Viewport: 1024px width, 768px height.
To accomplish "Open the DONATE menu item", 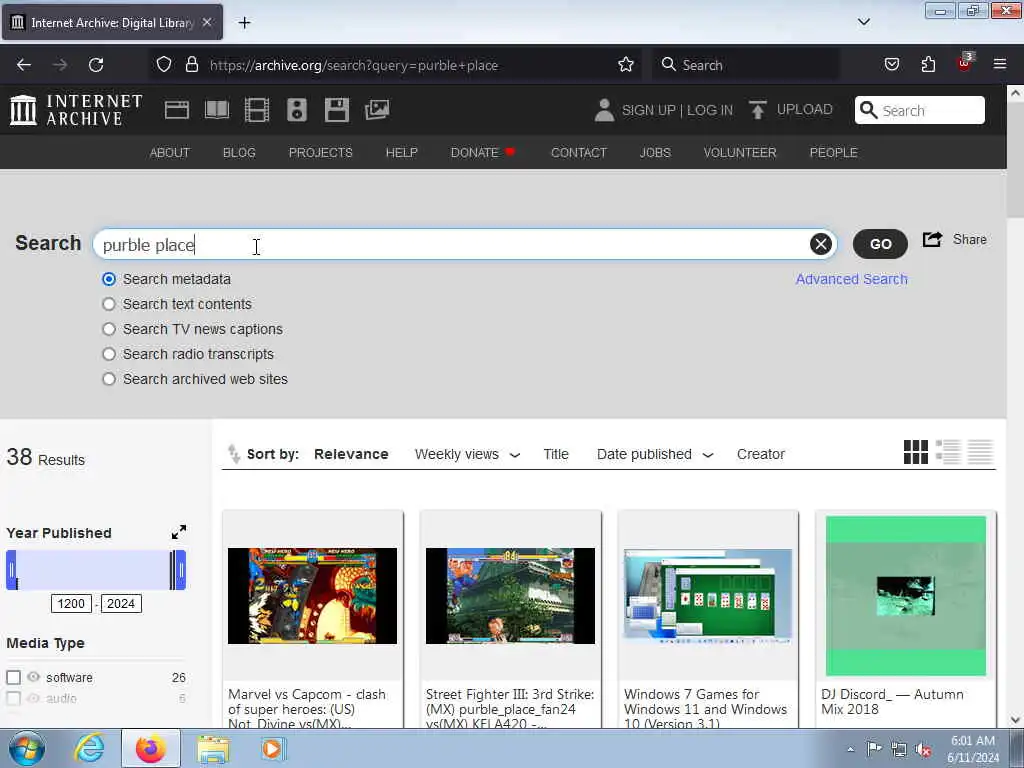I will click(x=483, y=152).
